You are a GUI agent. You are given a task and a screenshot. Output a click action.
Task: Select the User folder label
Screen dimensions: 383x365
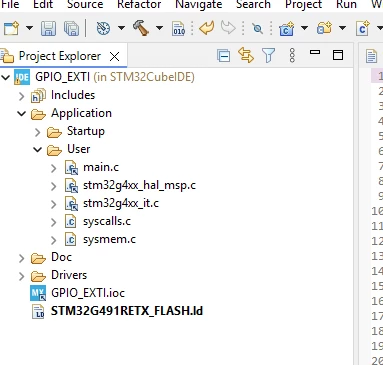(78, 149)
